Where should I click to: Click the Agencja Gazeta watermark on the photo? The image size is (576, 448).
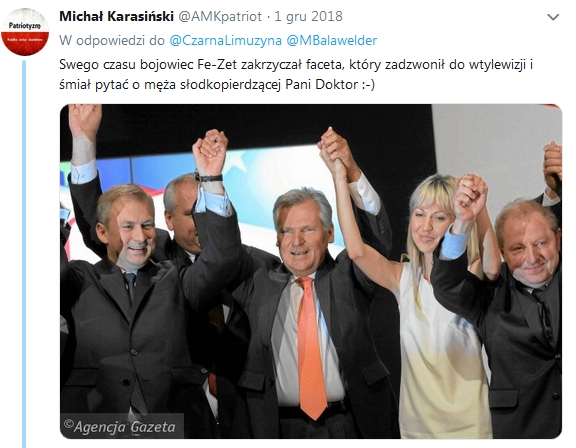tap(120, 426)
